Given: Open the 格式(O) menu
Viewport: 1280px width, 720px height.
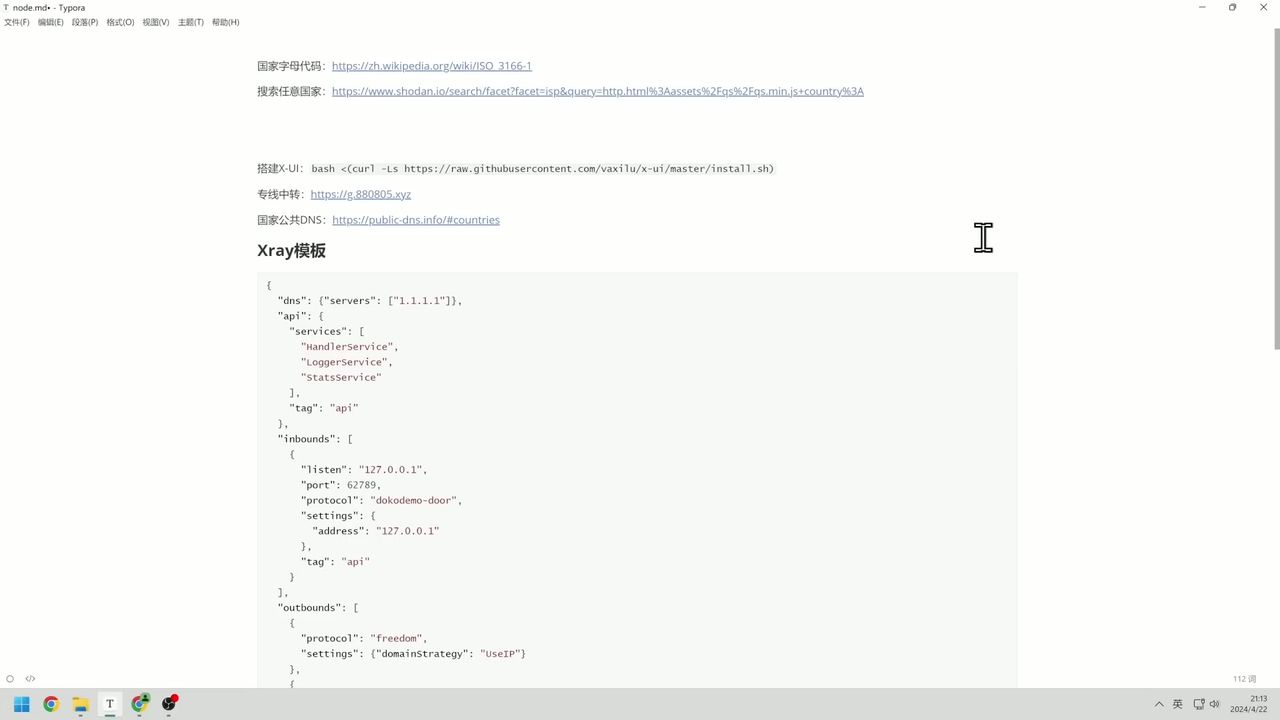Looking at the screenshot, I should point(120,22).
